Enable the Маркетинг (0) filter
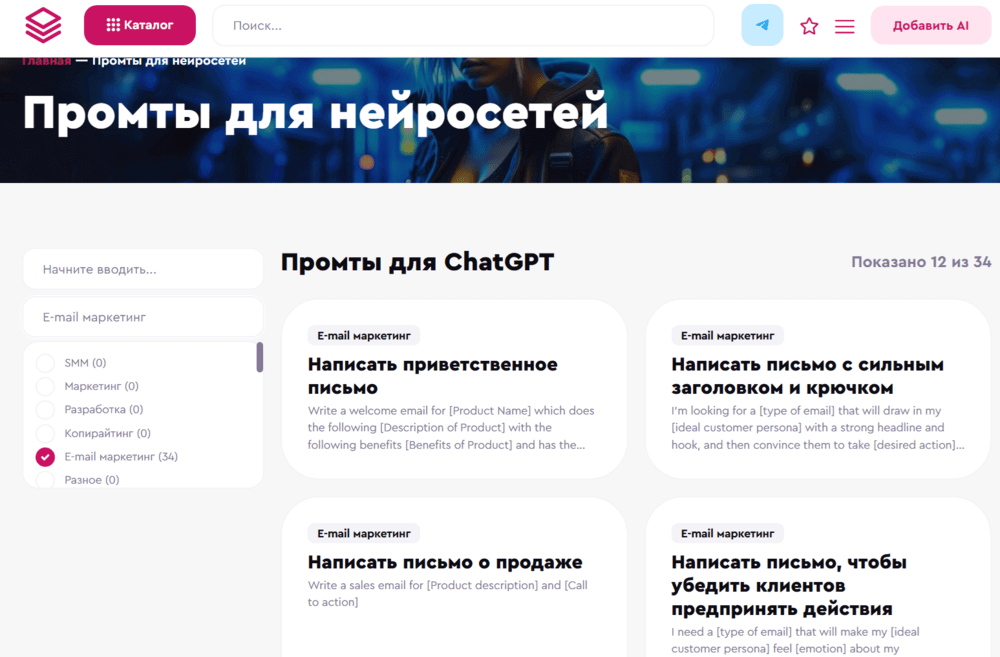The image size is (1000, 657). [45, 387]
